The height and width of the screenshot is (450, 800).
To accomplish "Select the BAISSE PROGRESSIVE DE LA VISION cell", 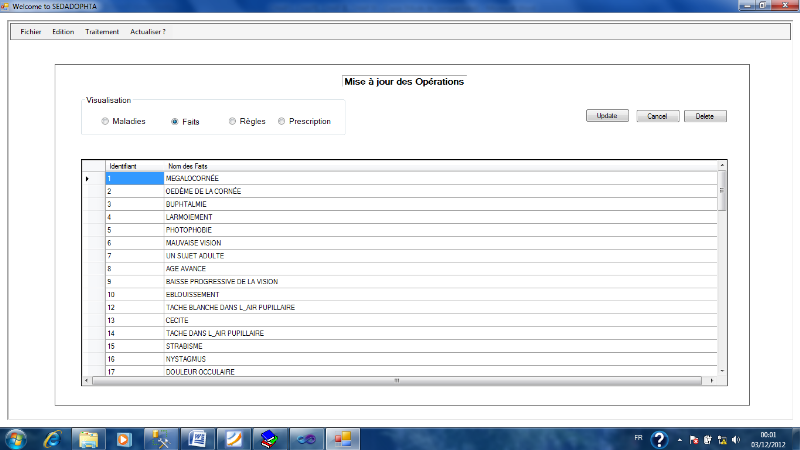I will (x=441, y=282).
